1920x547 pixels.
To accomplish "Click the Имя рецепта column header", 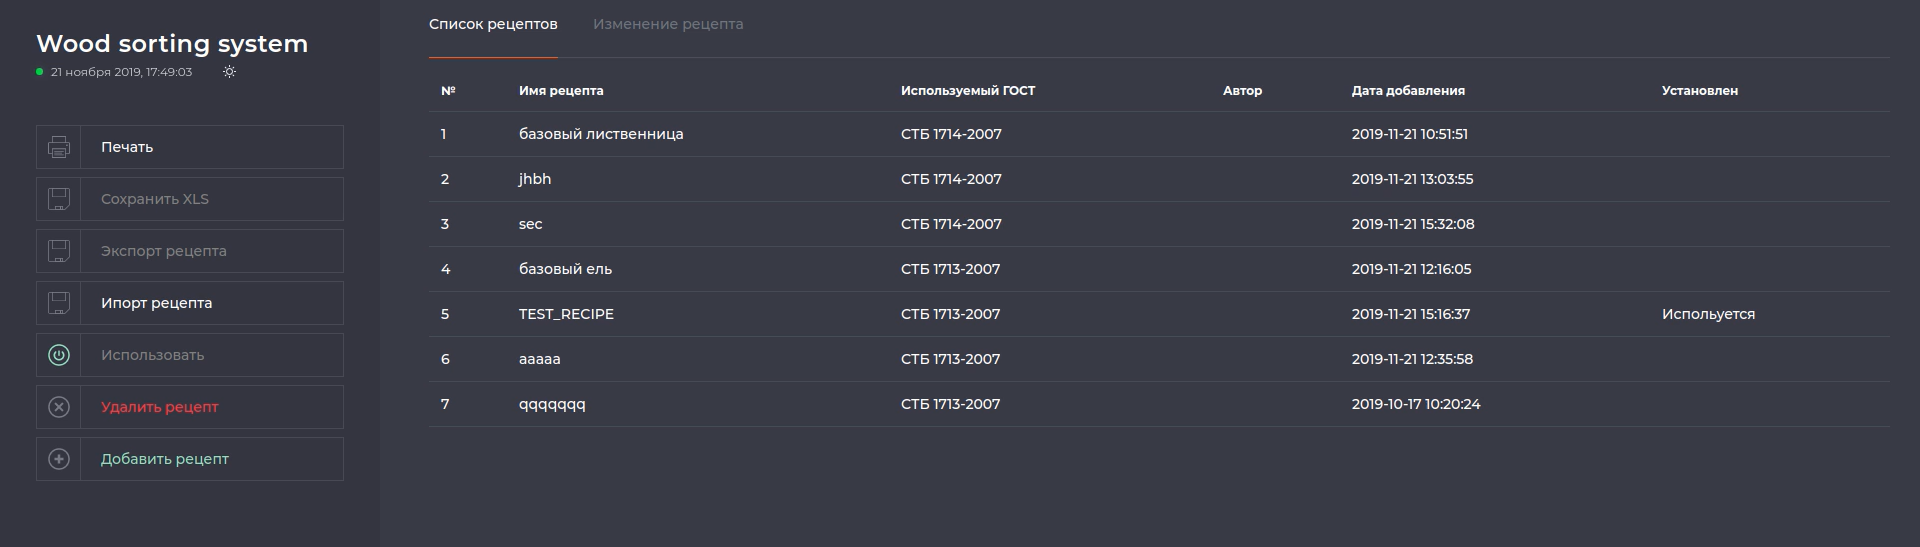I will [561, 91].
